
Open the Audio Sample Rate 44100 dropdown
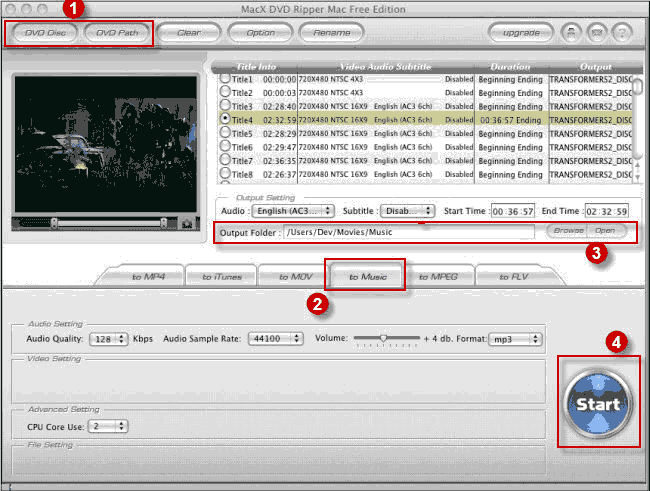(276, 339)
